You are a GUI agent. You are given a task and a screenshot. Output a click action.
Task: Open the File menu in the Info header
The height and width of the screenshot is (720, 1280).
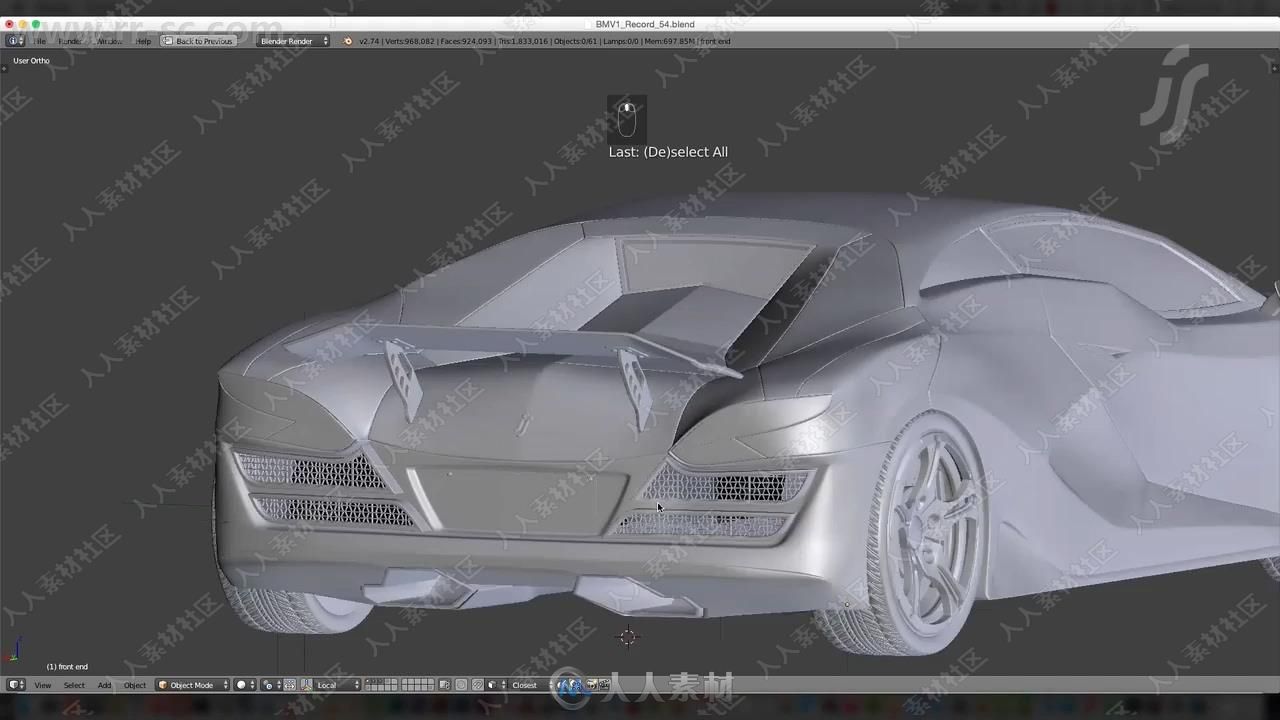pyautogui.click(x=40, y=41)
